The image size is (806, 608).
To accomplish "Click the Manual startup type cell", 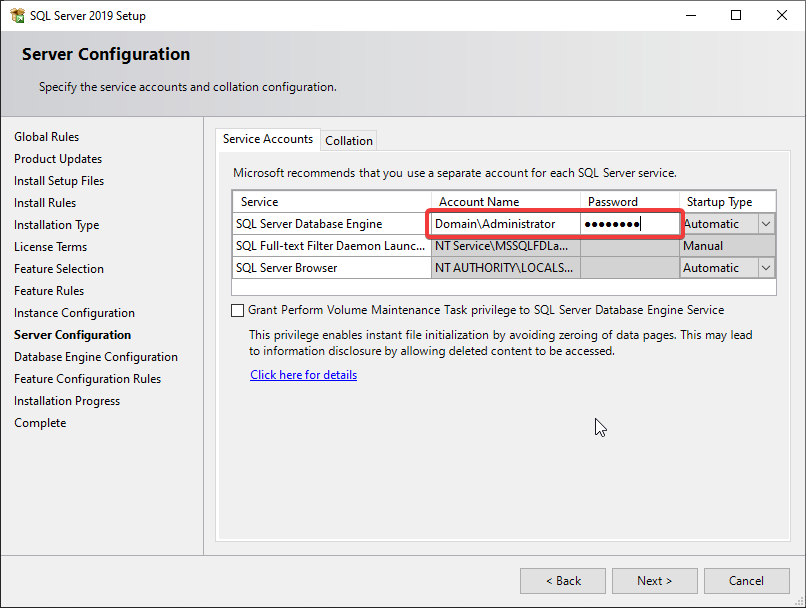I will click(x=727, y=246).
